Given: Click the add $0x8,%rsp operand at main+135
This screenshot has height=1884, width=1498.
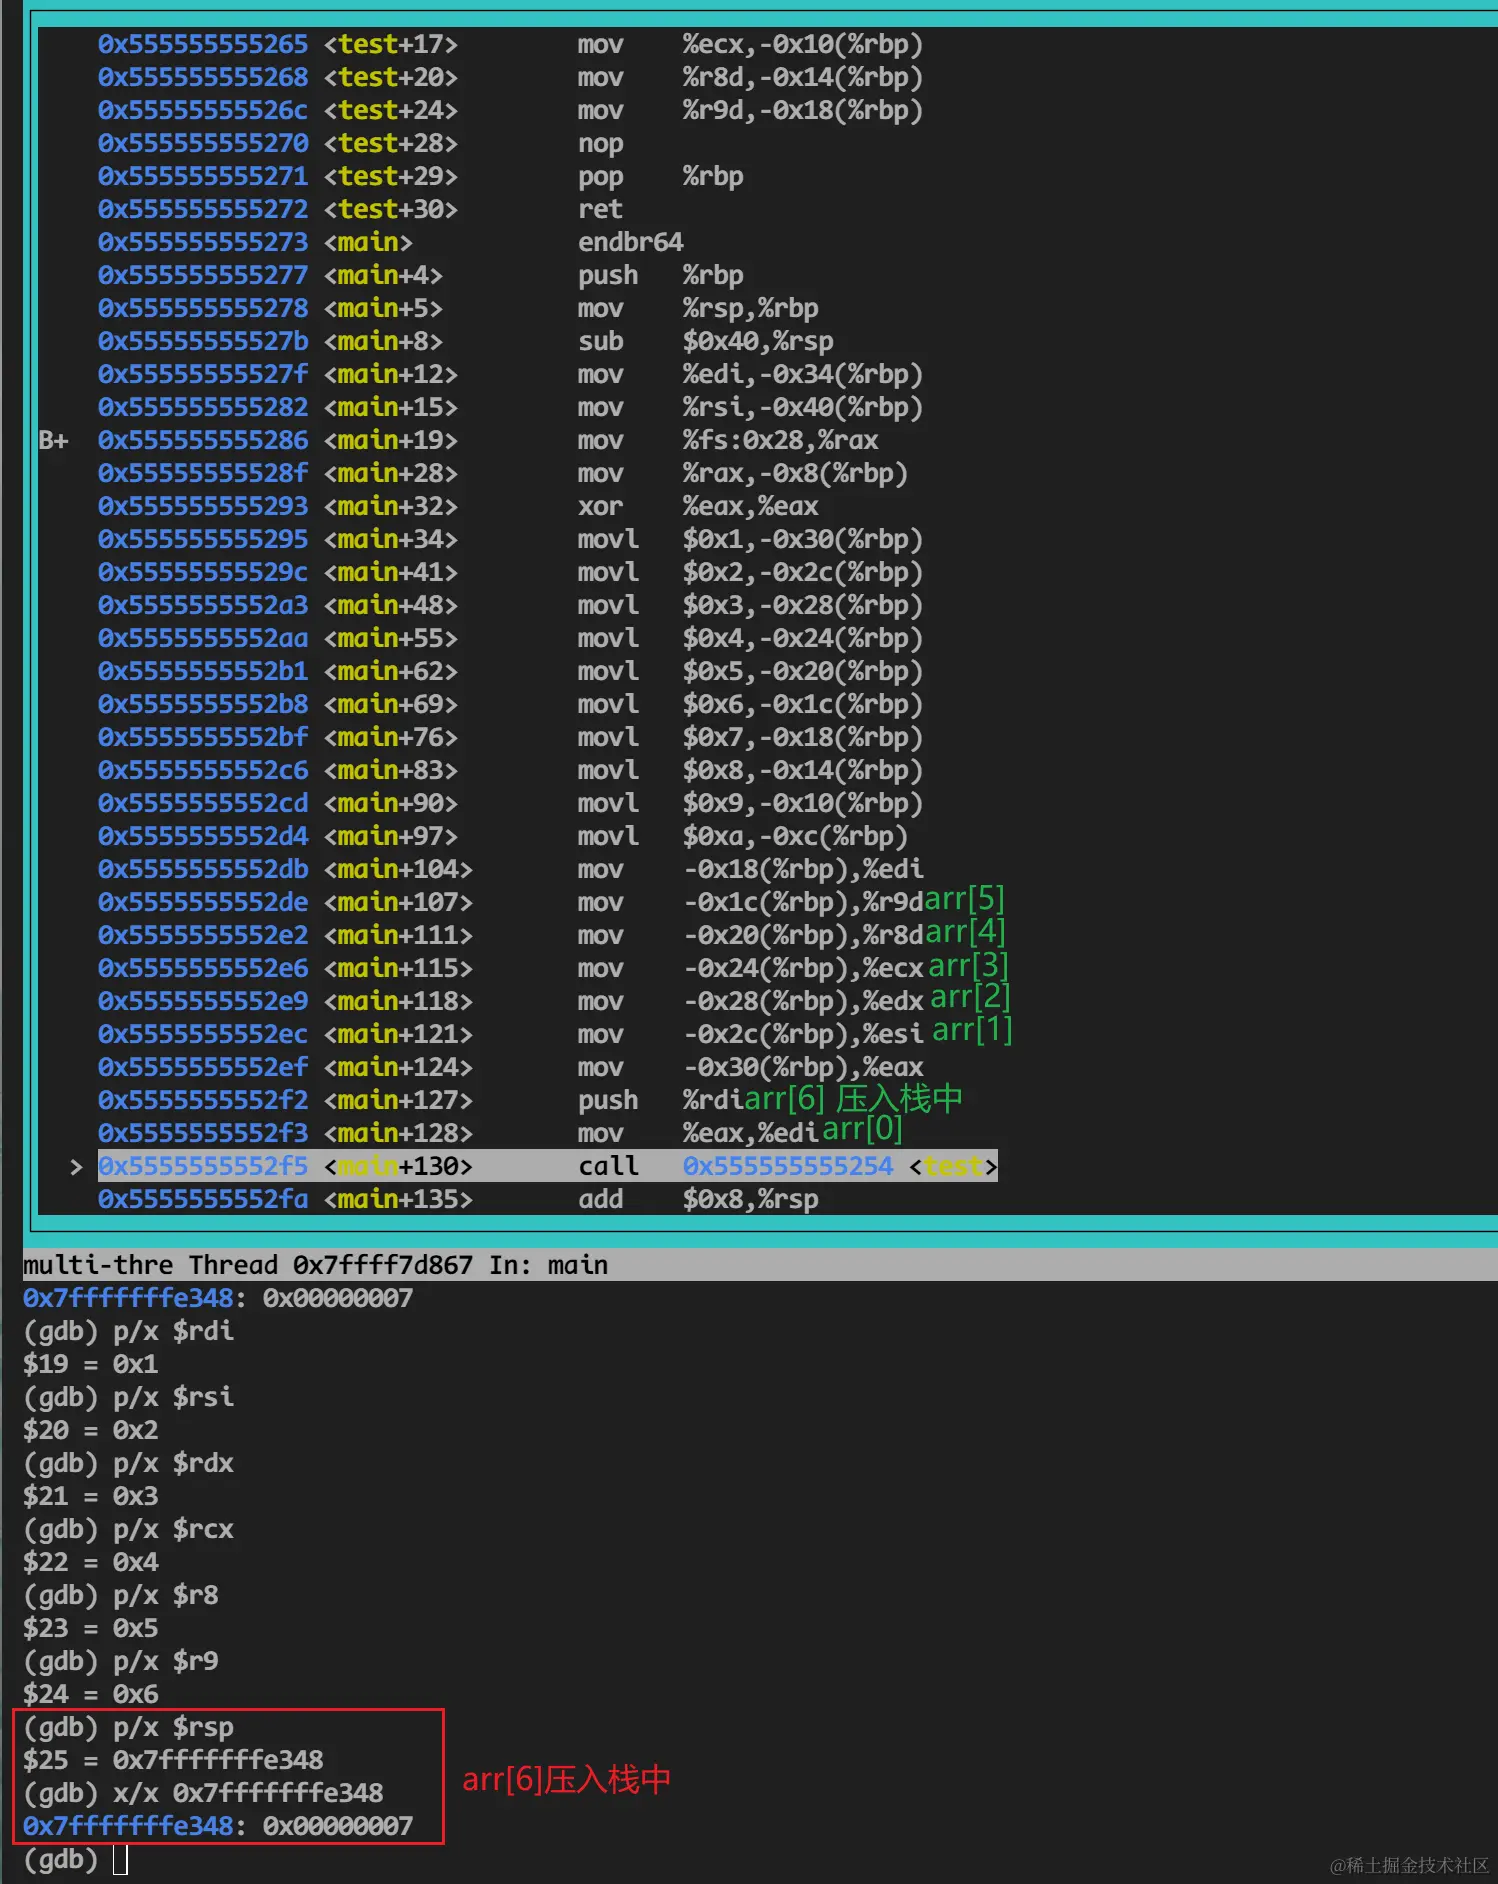Looking at the screenshot, I should pos(751,1199).
